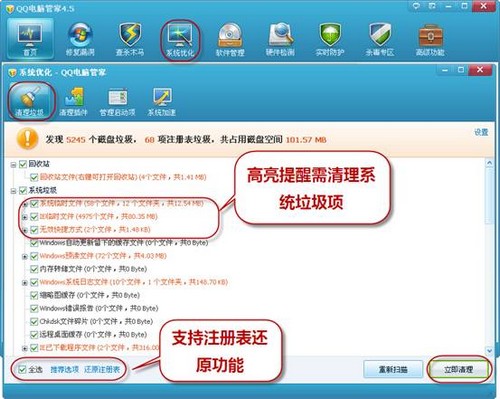Image resolution: width=500 pixels, height=399 pixels.
Task: Uncheck Windows系统日志文件 checkbox
Action: pos(34,282)
